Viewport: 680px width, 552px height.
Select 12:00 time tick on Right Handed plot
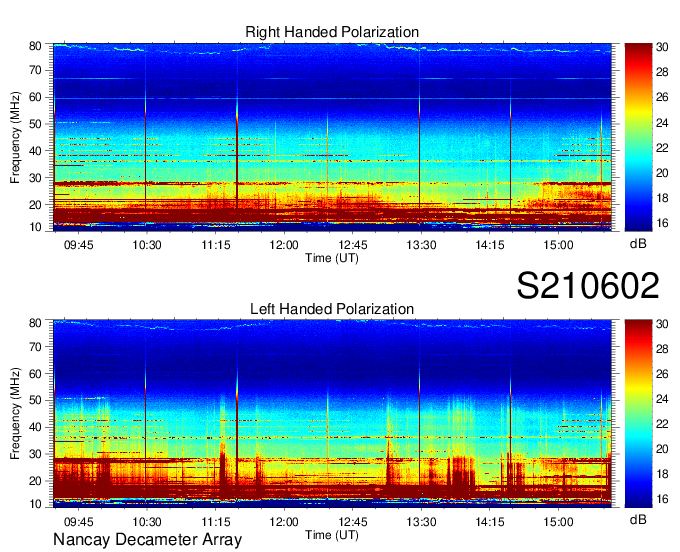284,245
